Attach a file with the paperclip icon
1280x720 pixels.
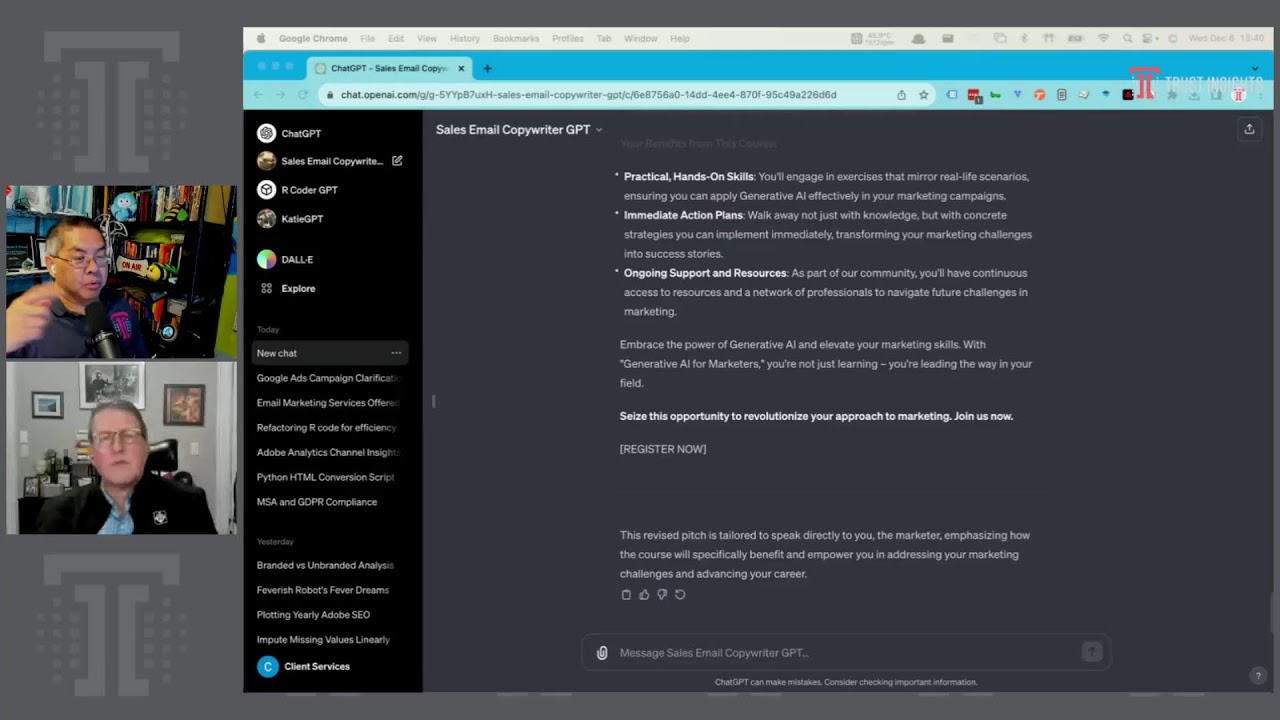tap(602, 653)
